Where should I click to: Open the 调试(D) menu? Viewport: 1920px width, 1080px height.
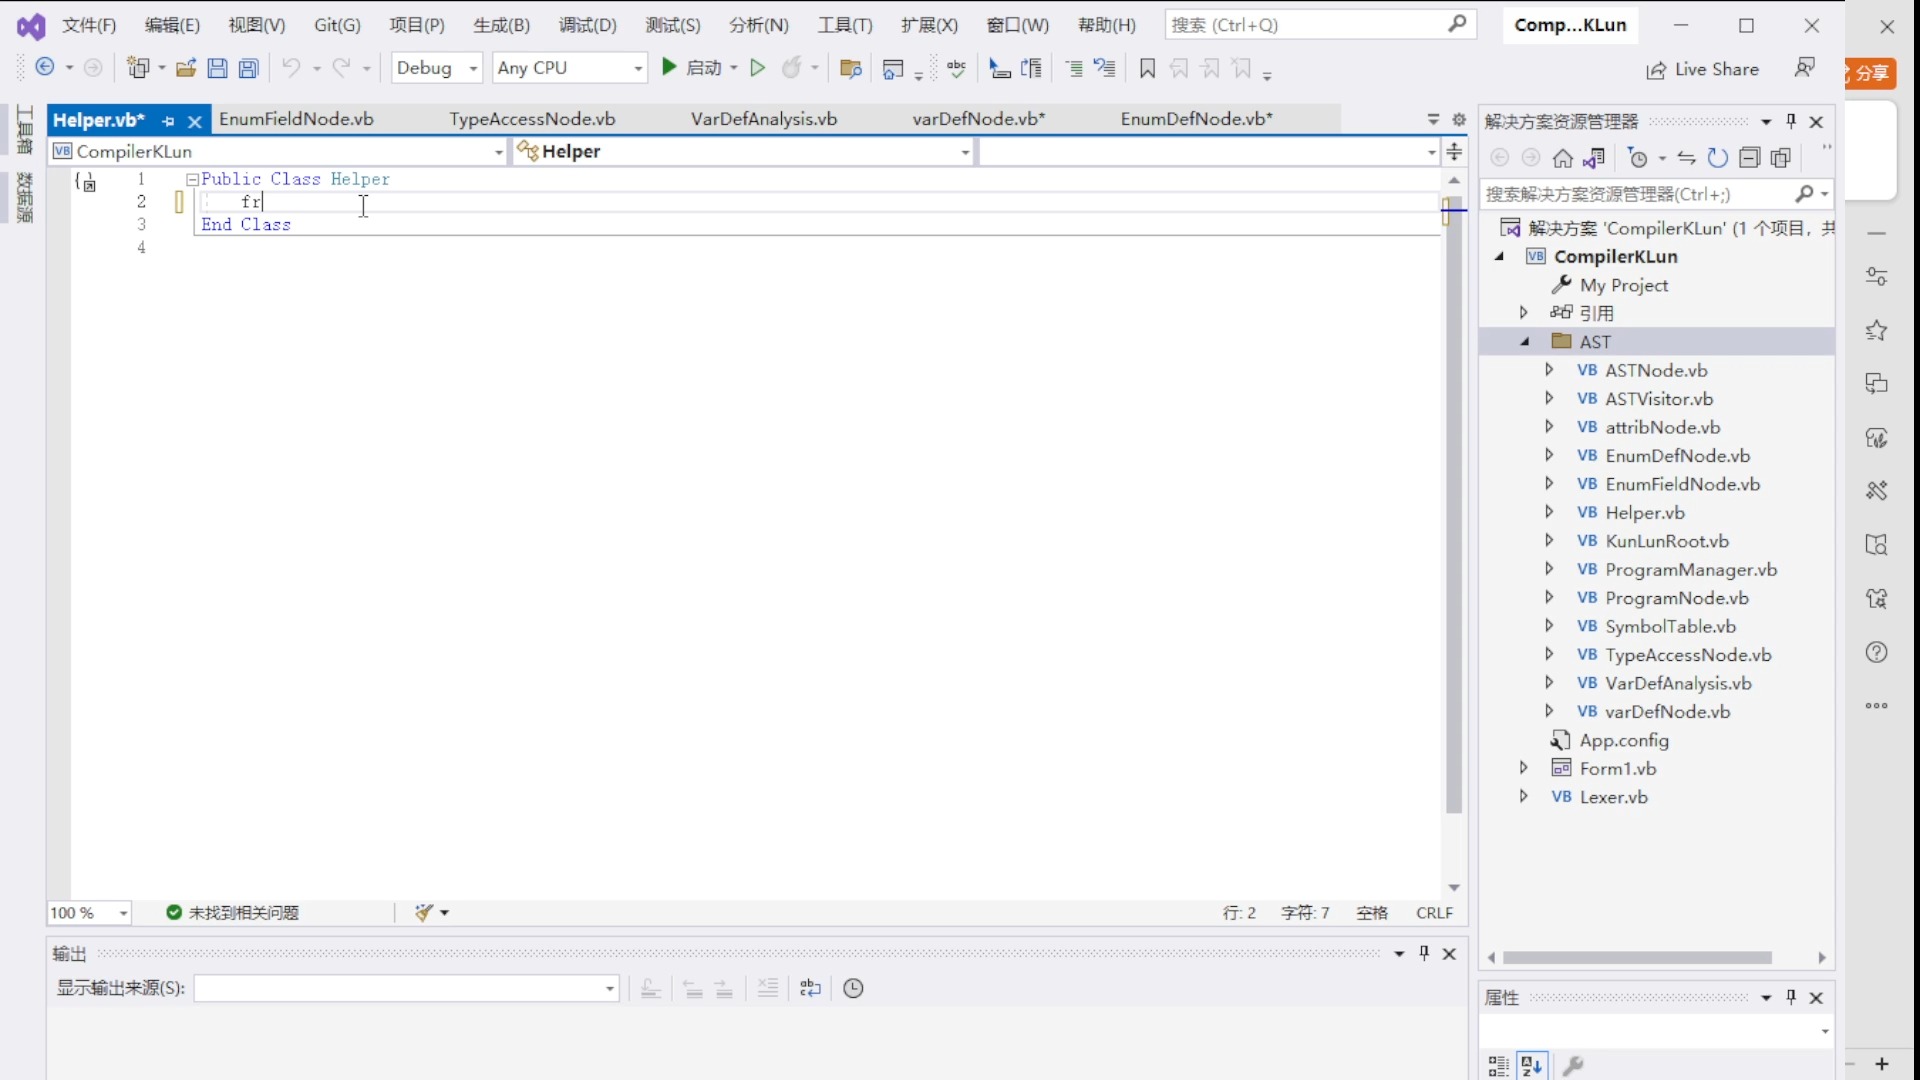coord(587,25)
